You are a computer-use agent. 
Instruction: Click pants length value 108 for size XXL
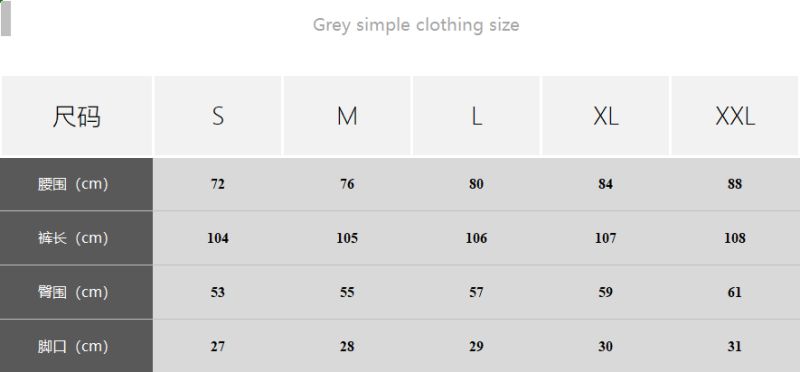(735, 238)
